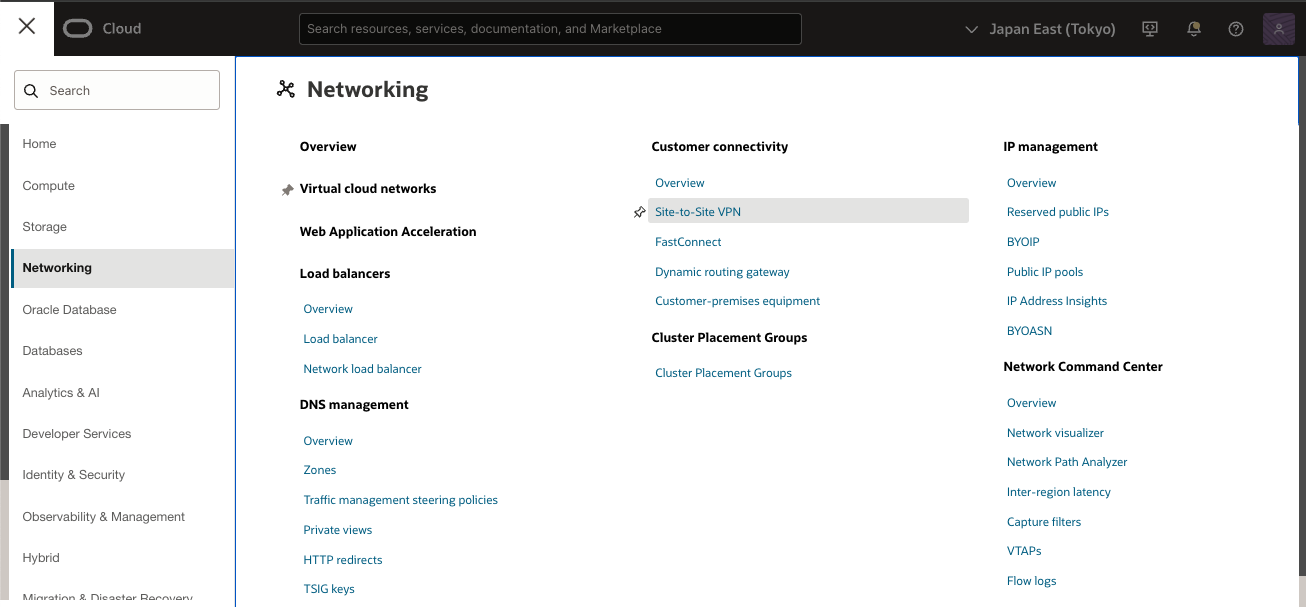Screen dimensions: 1306x607
Task: Select Compute in the navigation menu
Action: pos(49,186)
